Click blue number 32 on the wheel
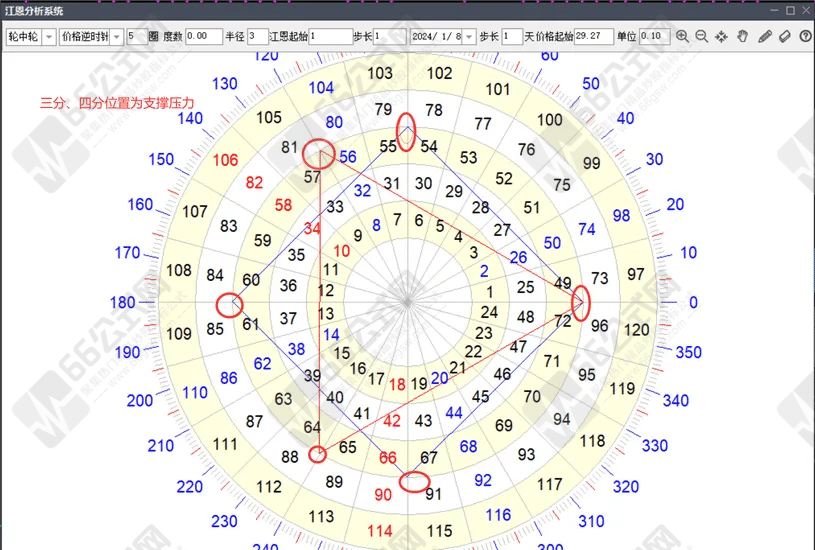 click(362, 191)
